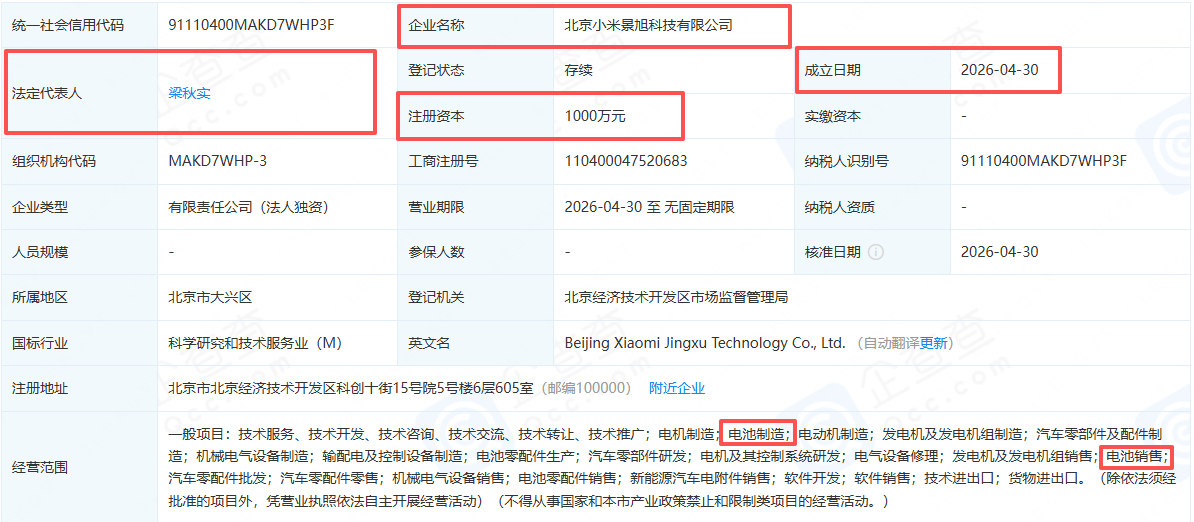The width and height of the screenshot is (1194, 522).
Task: Click the 更新 link beside English name
Action: (933, 343)
